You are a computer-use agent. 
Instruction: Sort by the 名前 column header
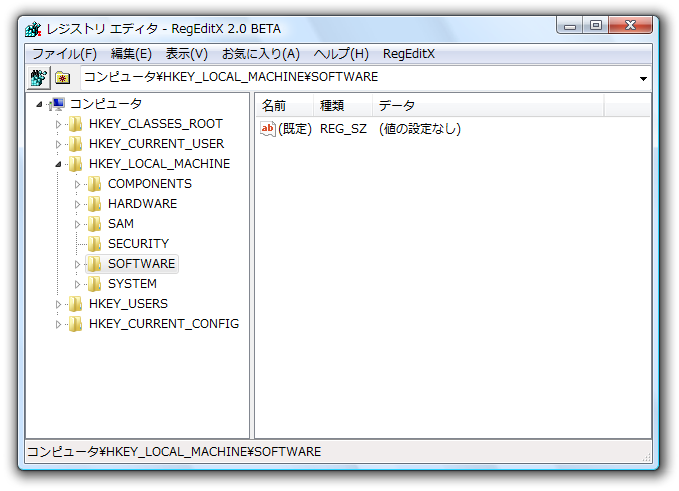pyautogui.click(x=284, y=105)
